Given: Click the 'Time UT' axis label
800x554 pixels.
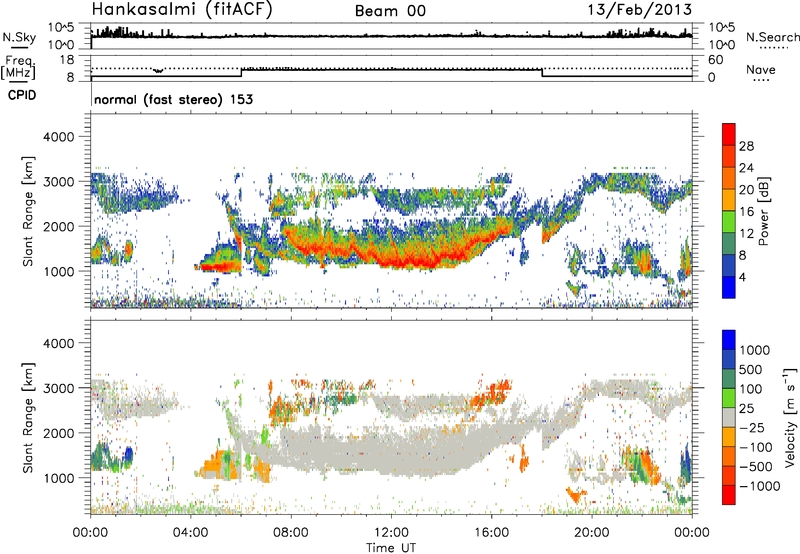Looking at the screenshot, I should (x=391, y=548).
